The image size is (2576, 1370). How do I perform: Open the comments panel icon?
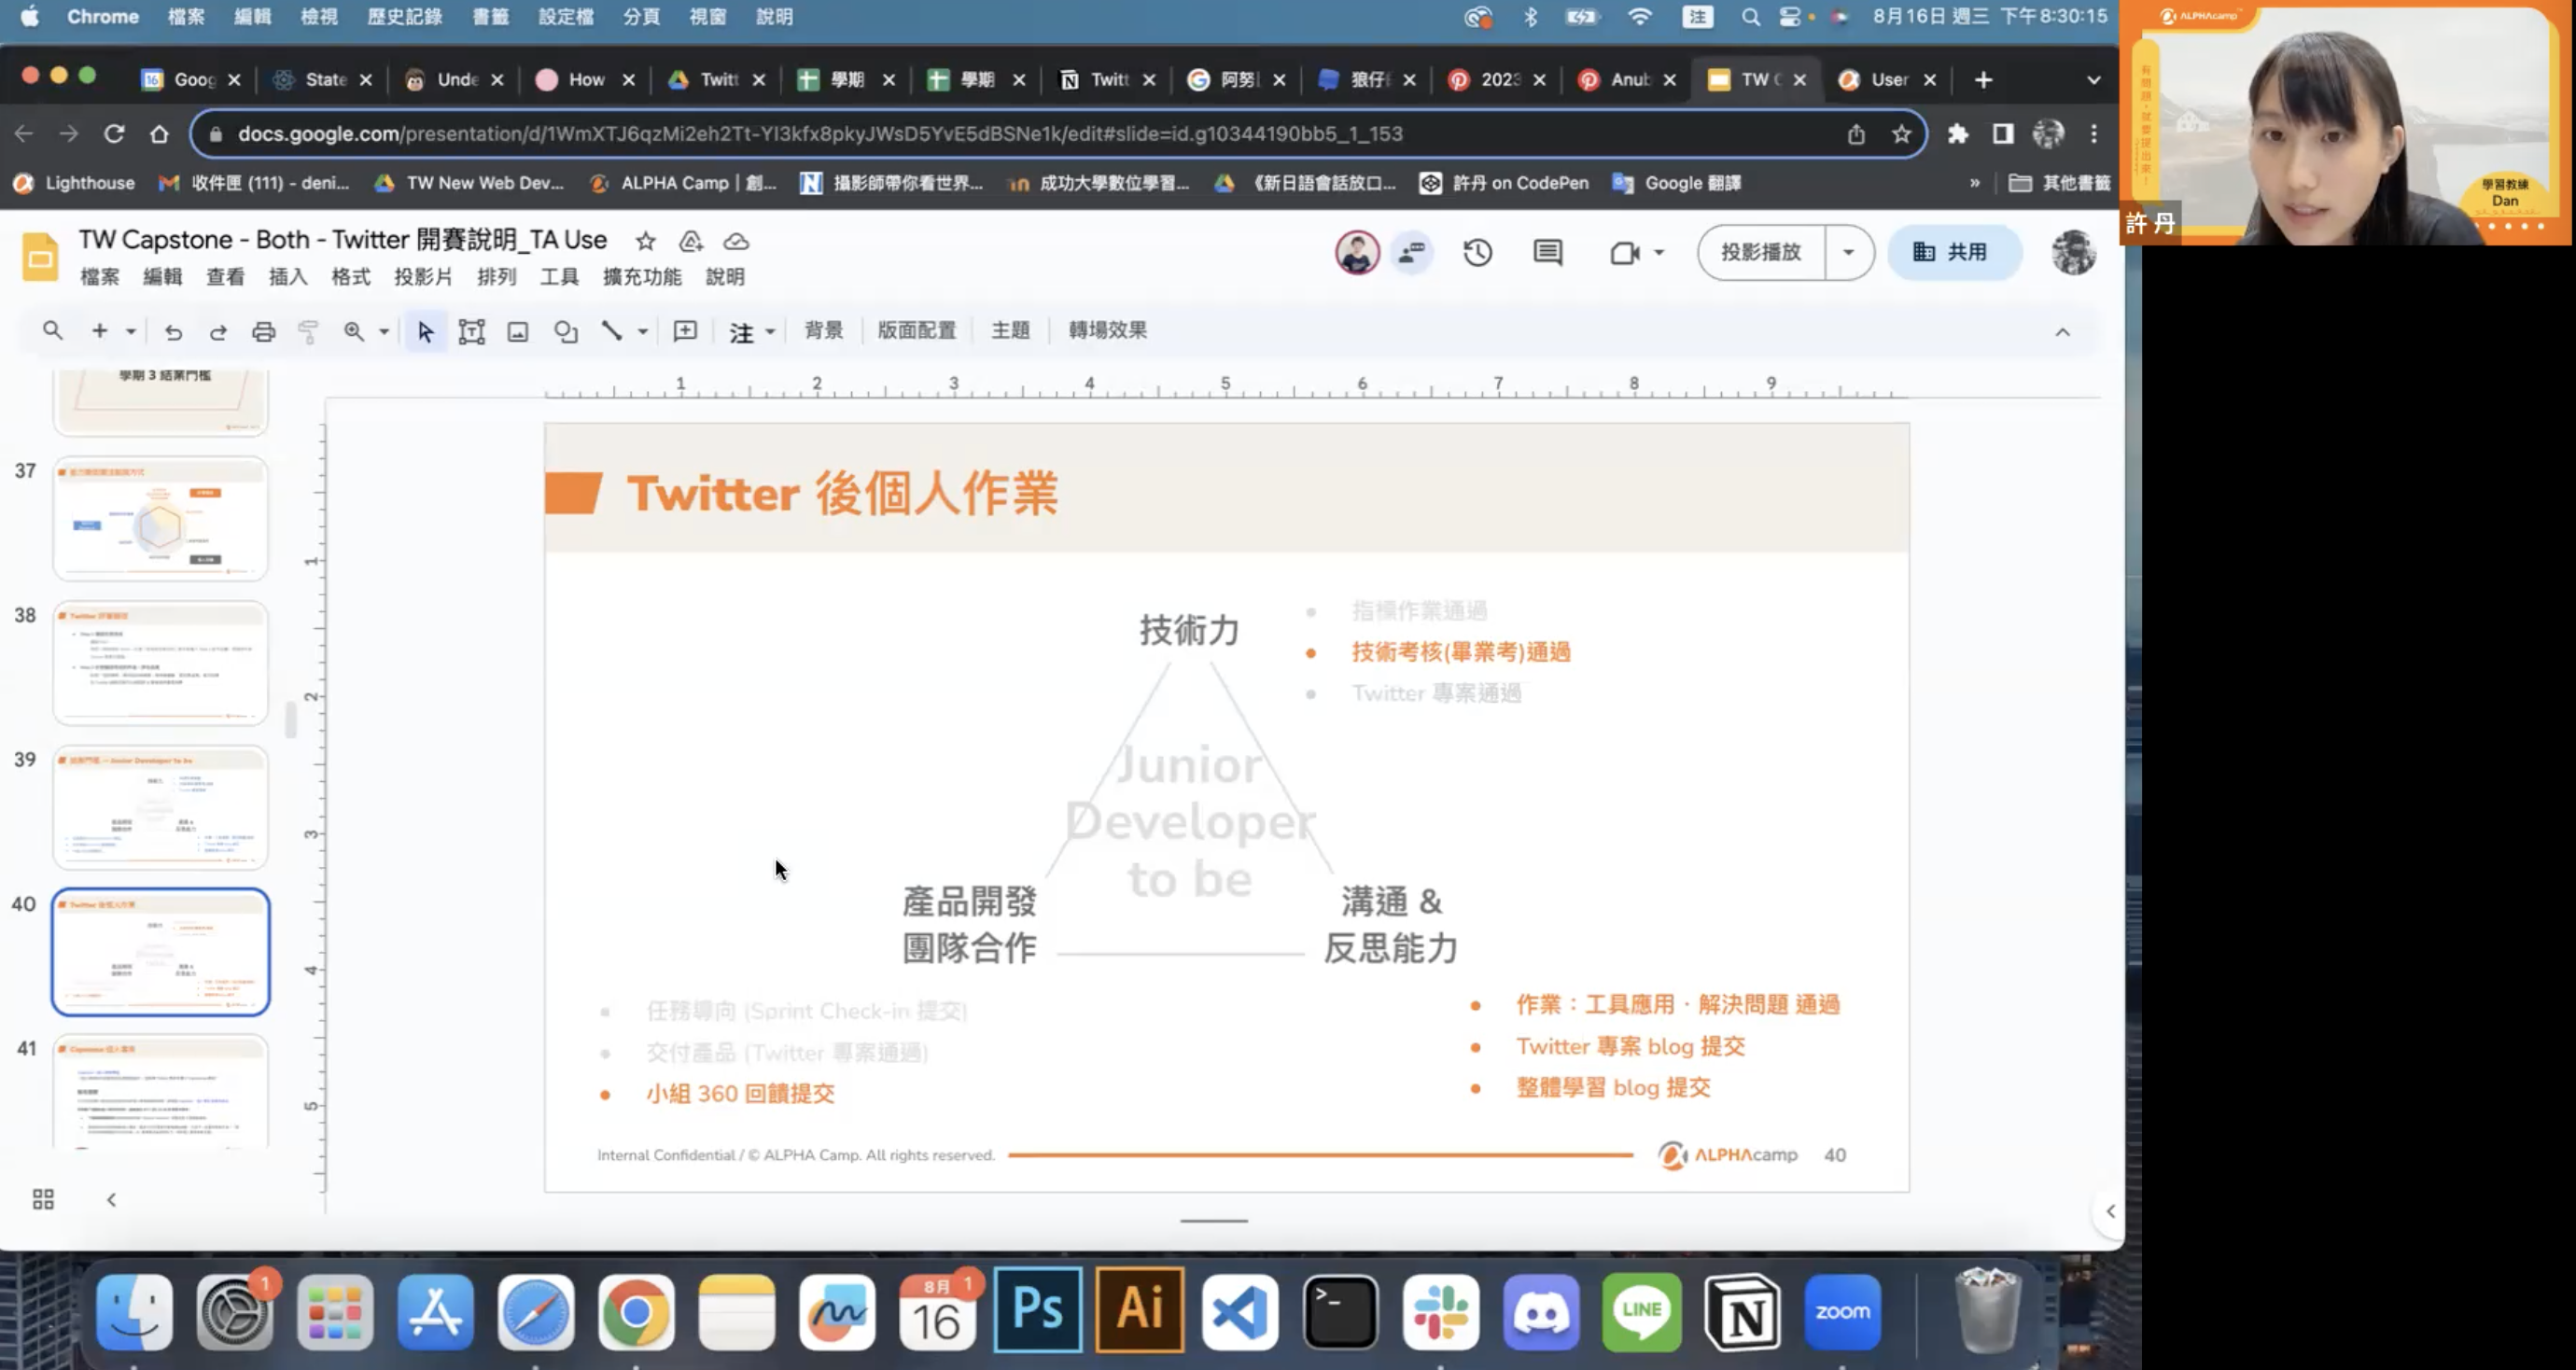point(1547,253)
